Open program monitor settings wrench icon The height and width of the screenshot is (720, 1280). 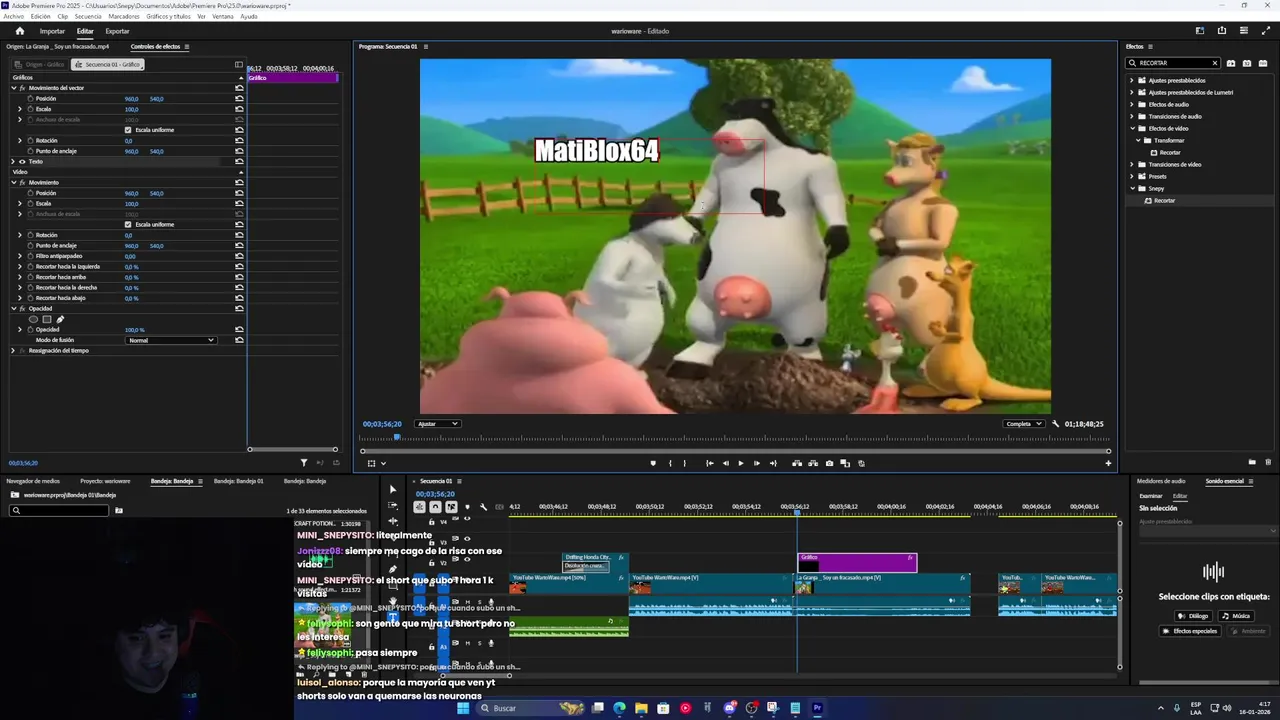click(x=1055, y=424)
